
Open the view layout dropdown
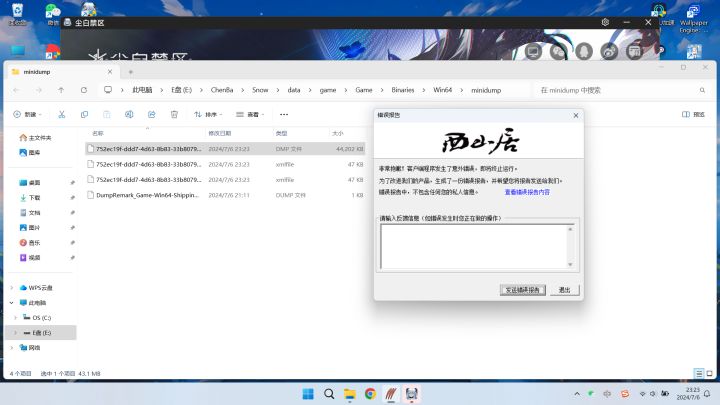click(x=250, y=114)
